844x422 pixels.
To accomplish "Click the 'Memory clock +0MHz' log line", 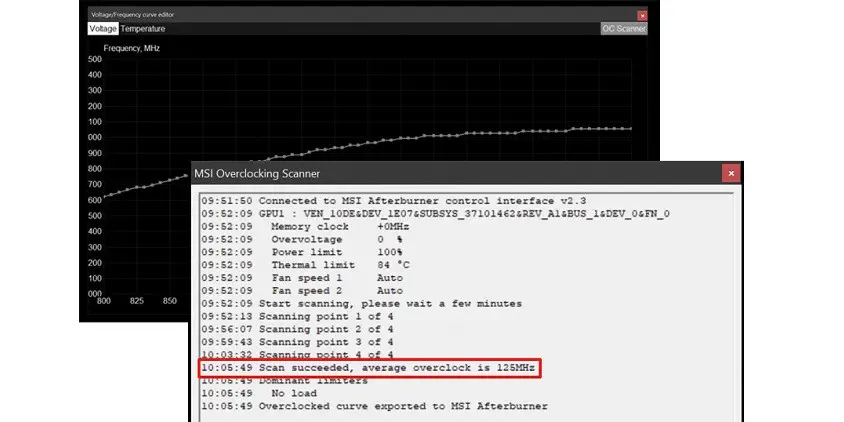I will tap(305, 227).
